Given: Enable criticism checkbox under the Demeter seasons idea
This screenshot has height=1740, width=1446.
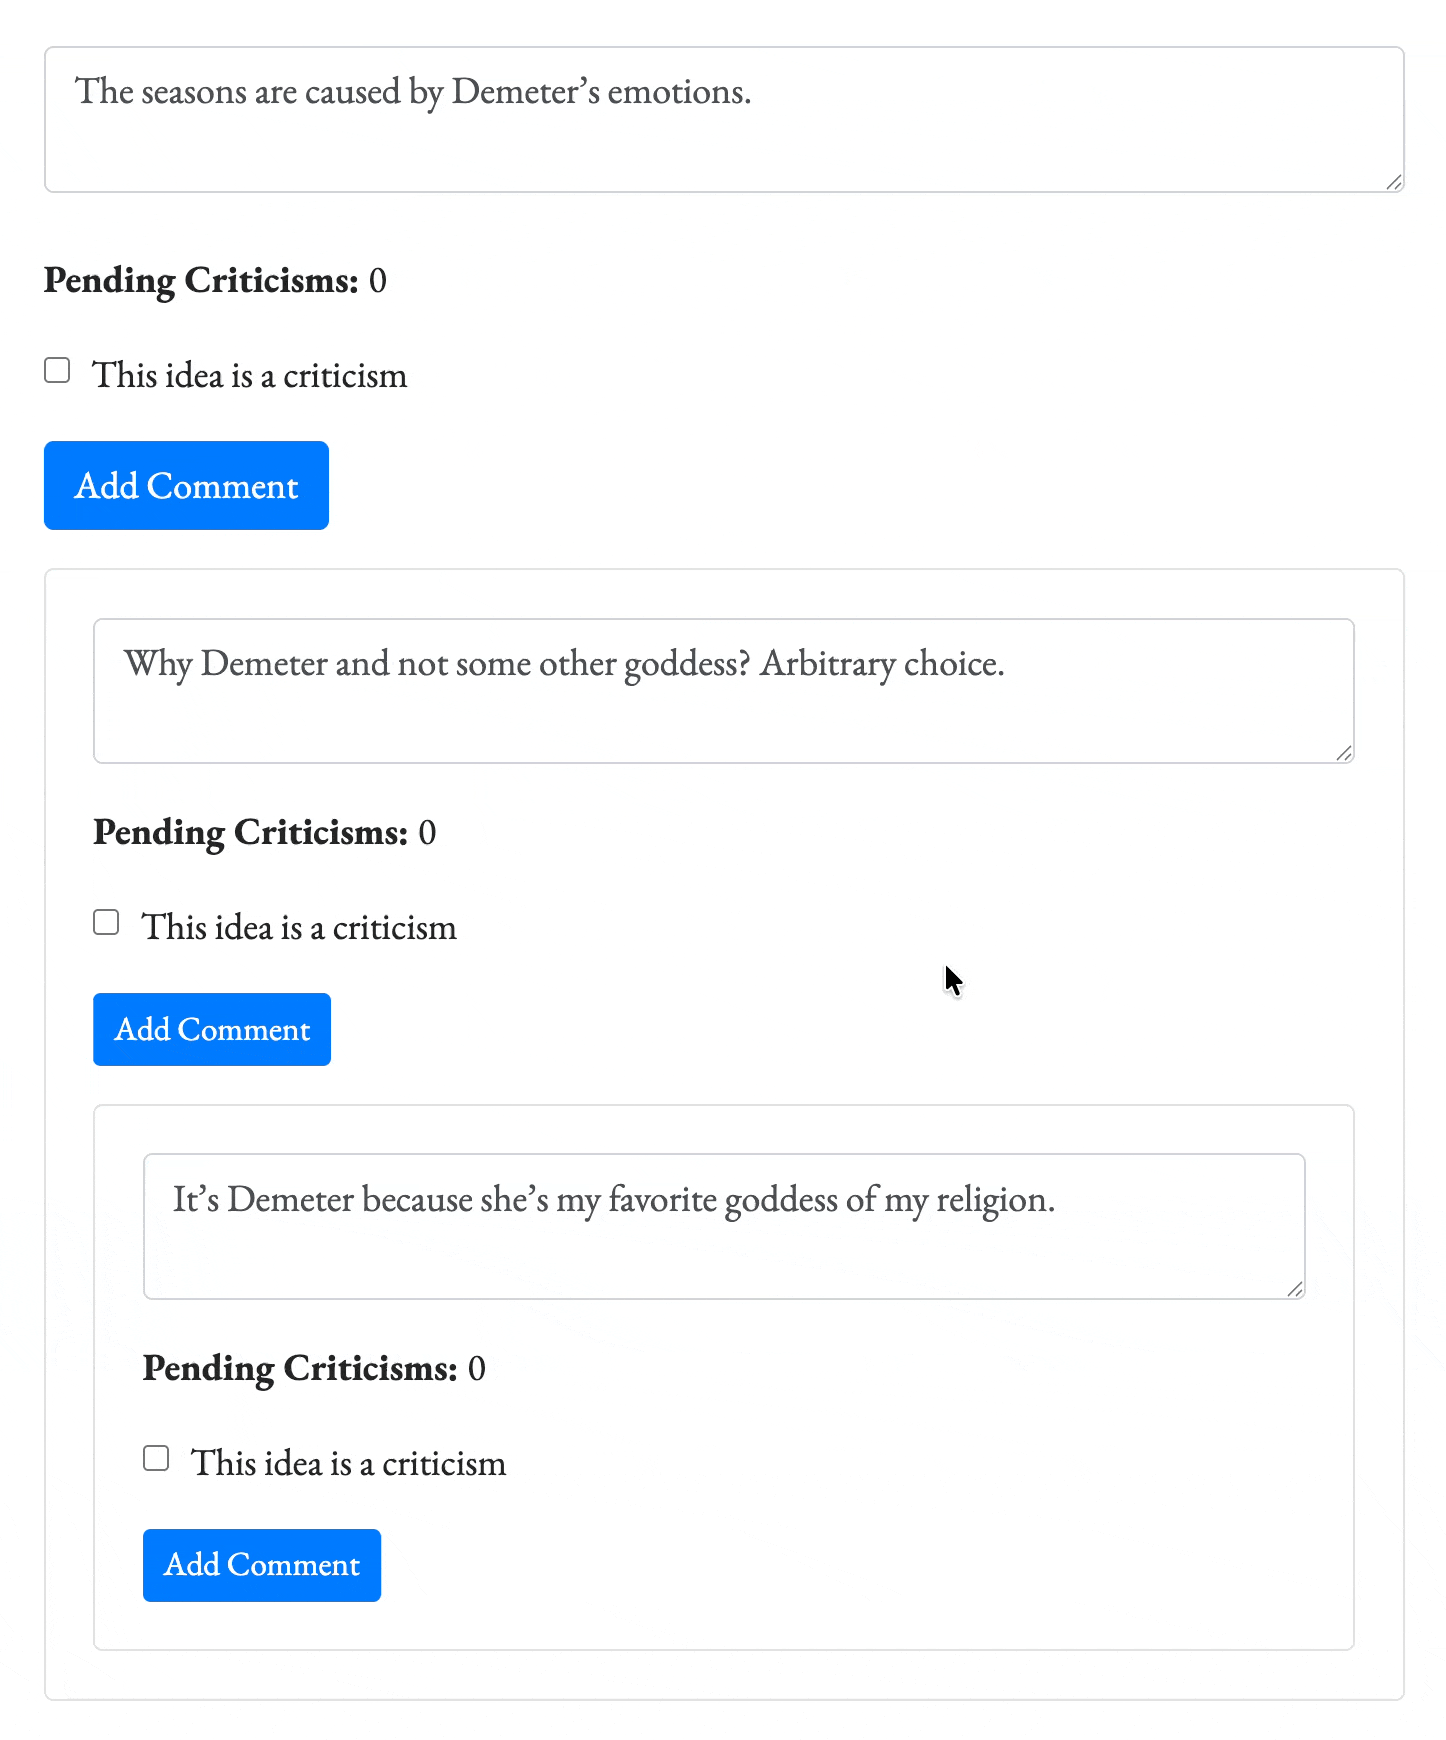Looking at the screenshot, I should (57, 370).
